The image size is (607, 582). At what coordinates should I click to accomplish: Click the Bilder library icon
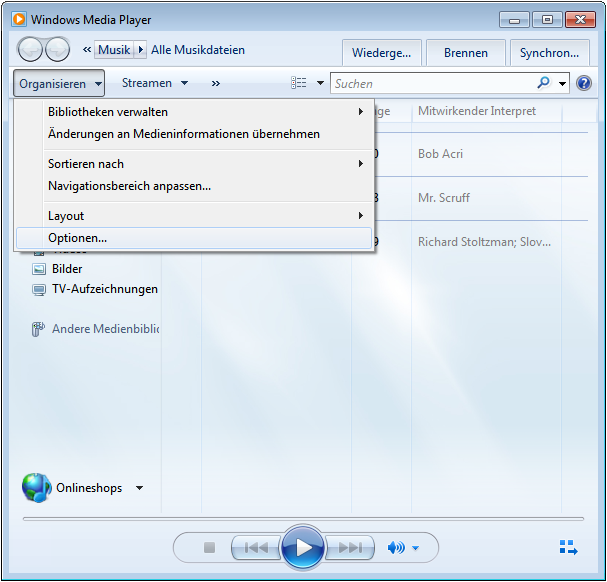point(39,269)
